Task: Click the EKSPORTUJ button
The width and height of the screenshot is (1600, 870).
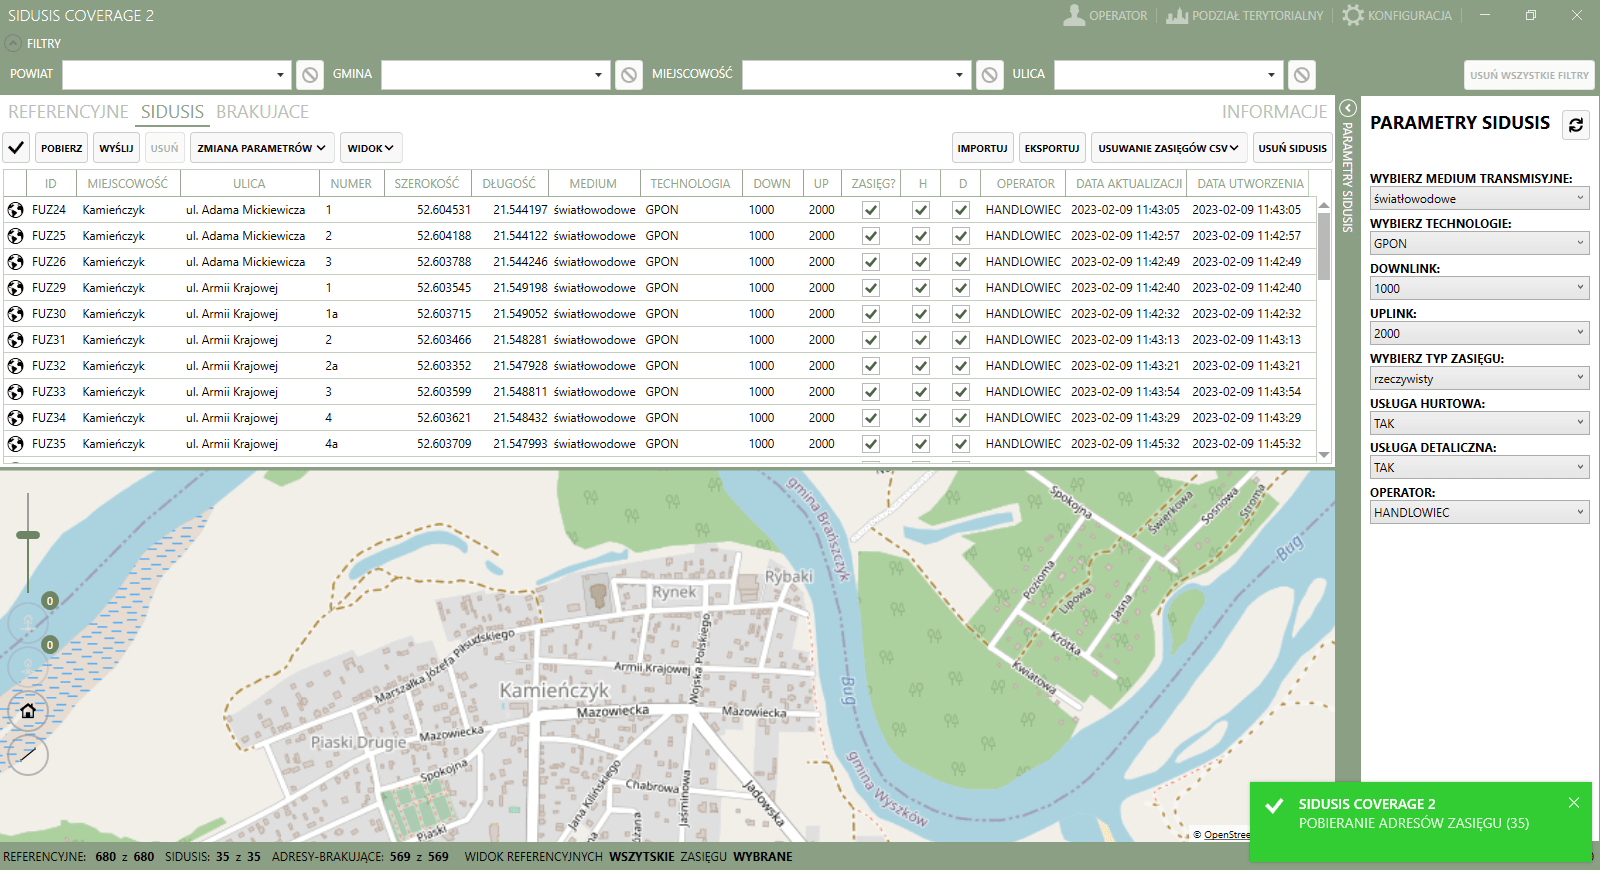Action: [x=1052, y=148]
